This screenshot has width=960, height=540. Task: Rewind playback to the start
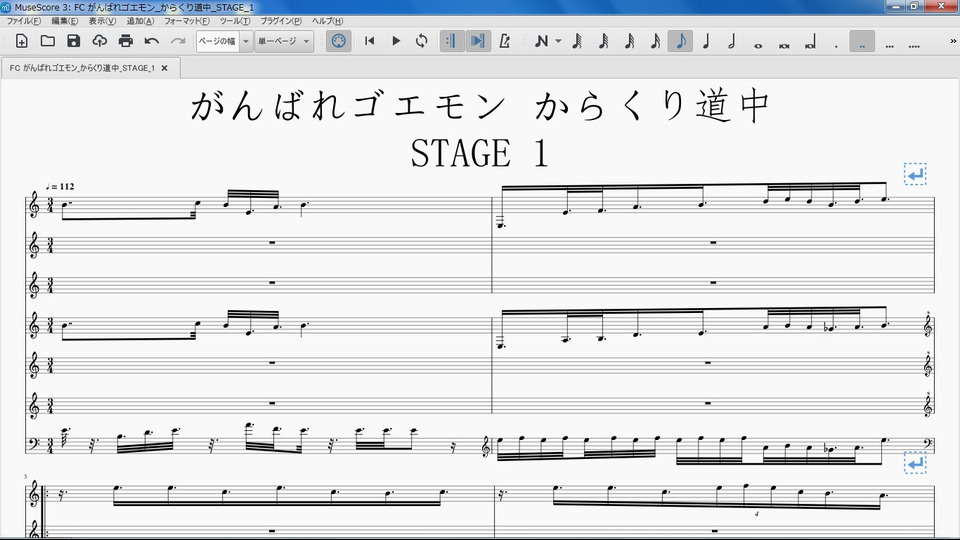click(369, 41)
